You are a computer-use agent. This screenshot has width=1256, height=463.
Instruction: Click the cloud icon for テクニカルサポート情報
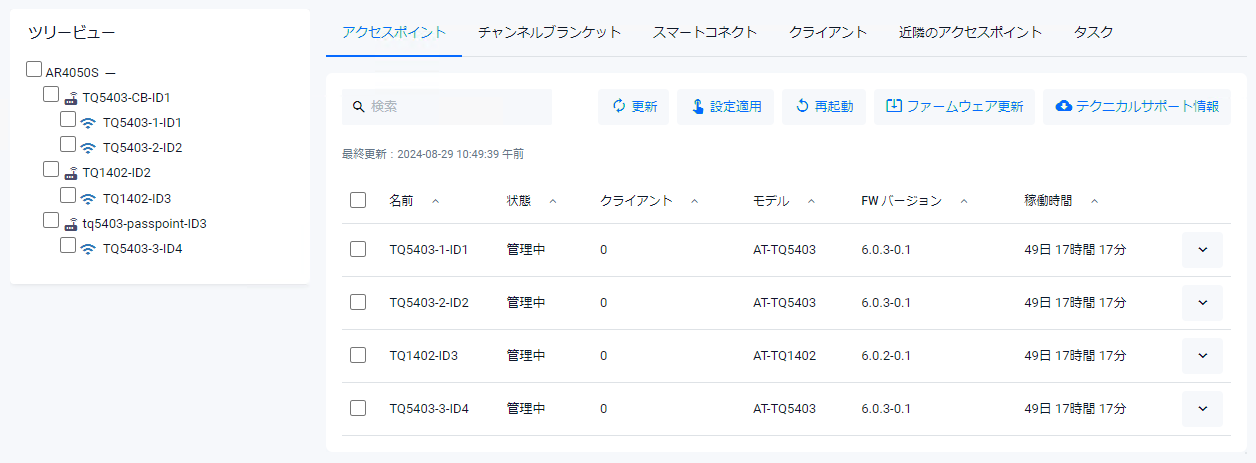(1064, 107)
